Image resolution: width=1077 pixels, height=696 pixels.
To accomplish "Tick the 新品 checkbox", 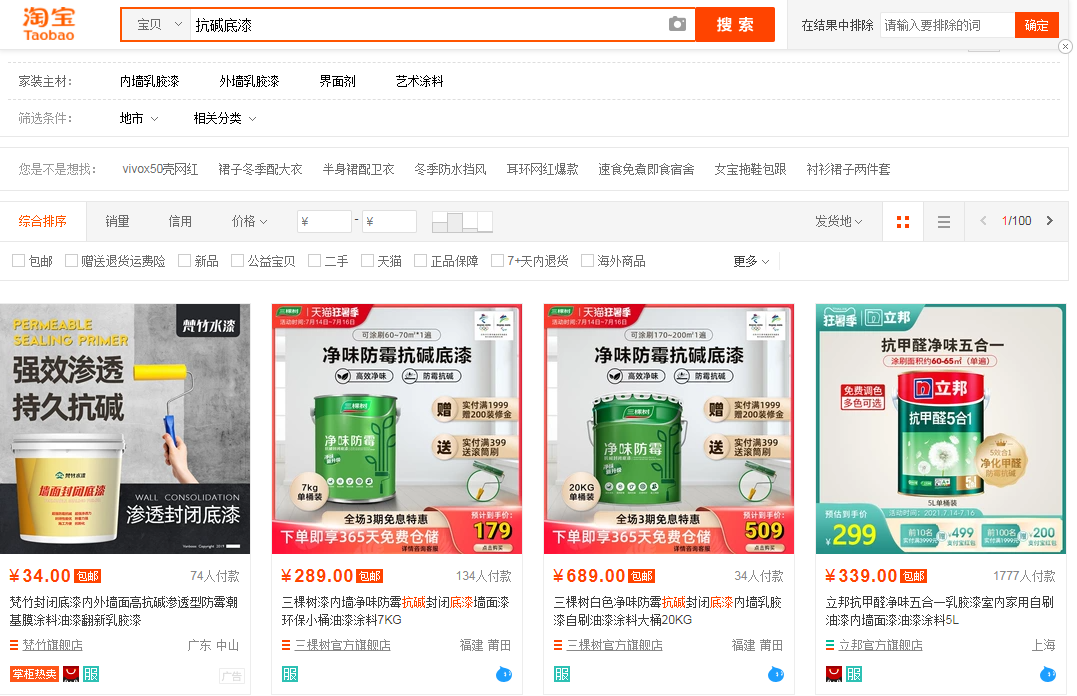I will [x=184, y=261].
